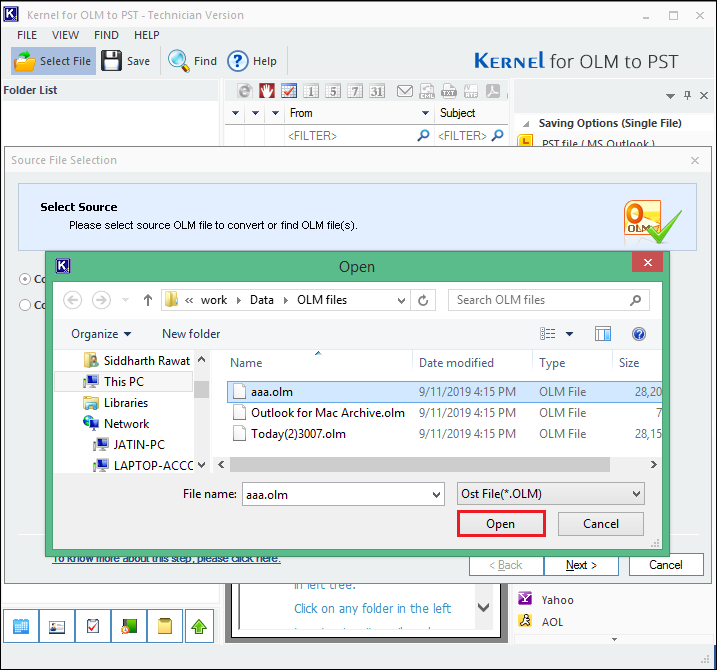
Task: Open the tasks clipboard icon at bottom
Action: [93, 626]
